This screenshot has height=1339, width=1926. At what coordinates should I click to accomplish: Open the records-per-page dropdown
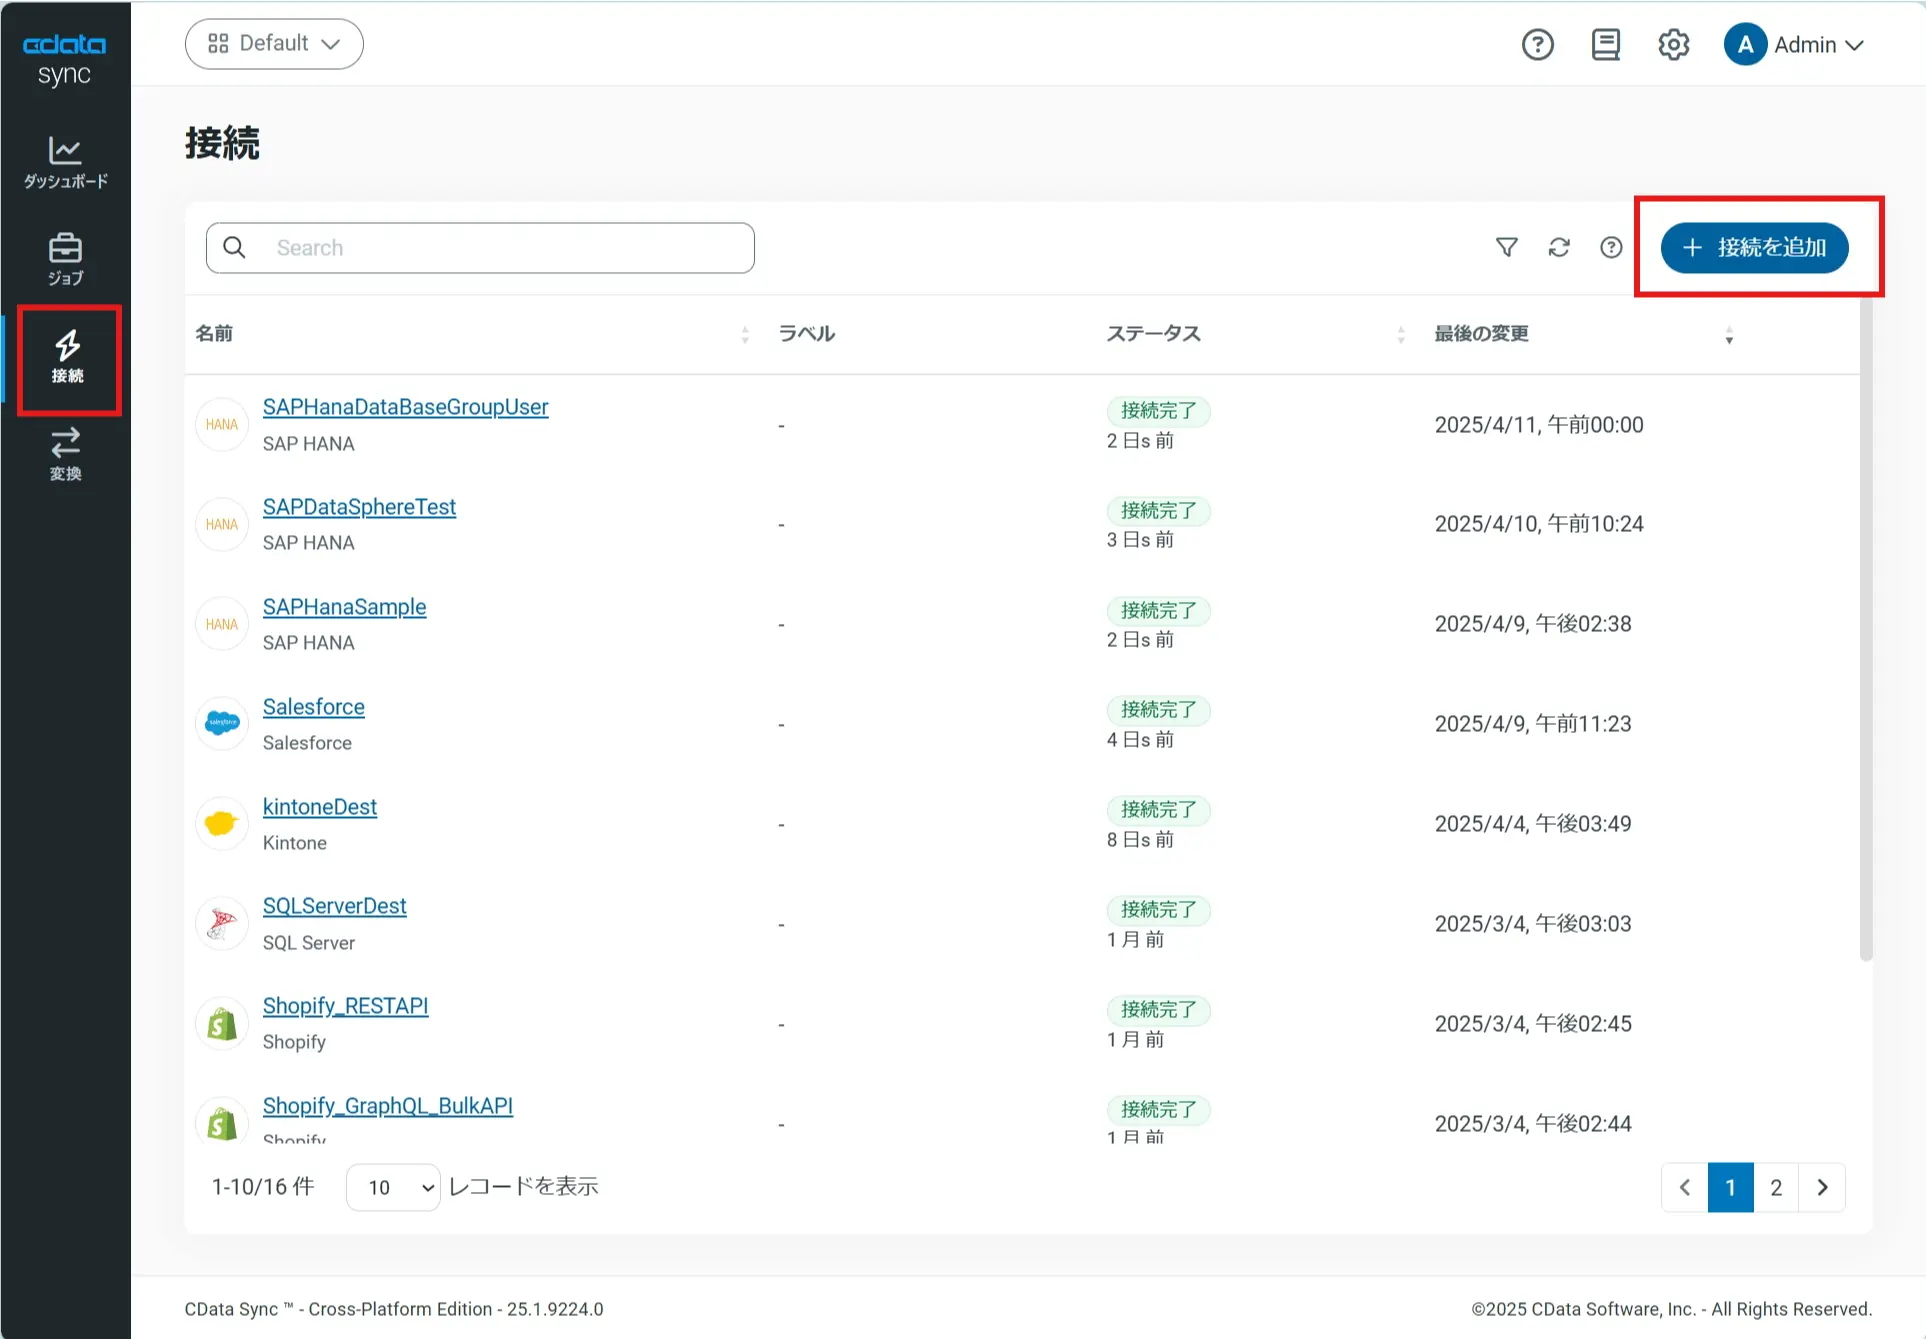pos(393,1187)
